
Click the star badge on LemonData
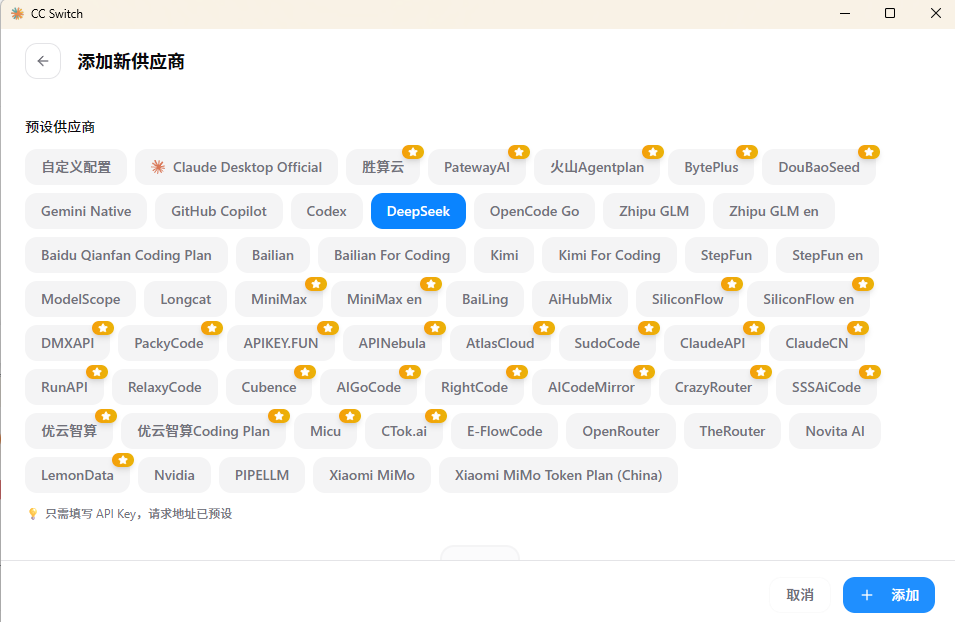click(x=122, y=460)
